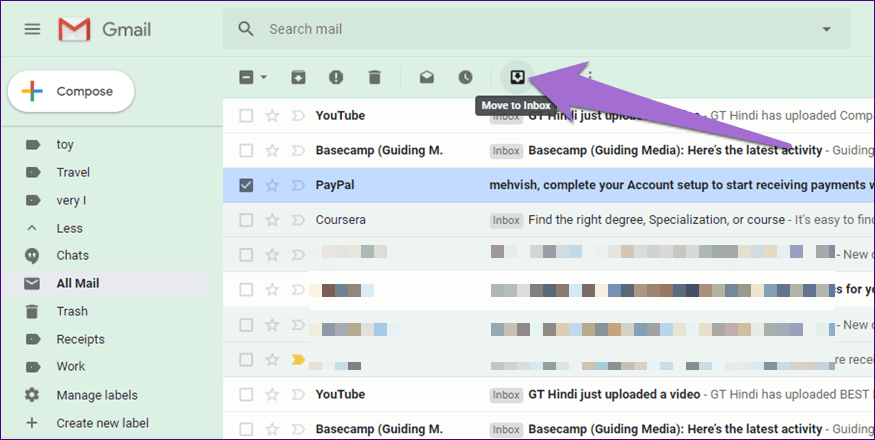
Task: Check the last Basecamp email checkbox
Action: coord(246,429)
